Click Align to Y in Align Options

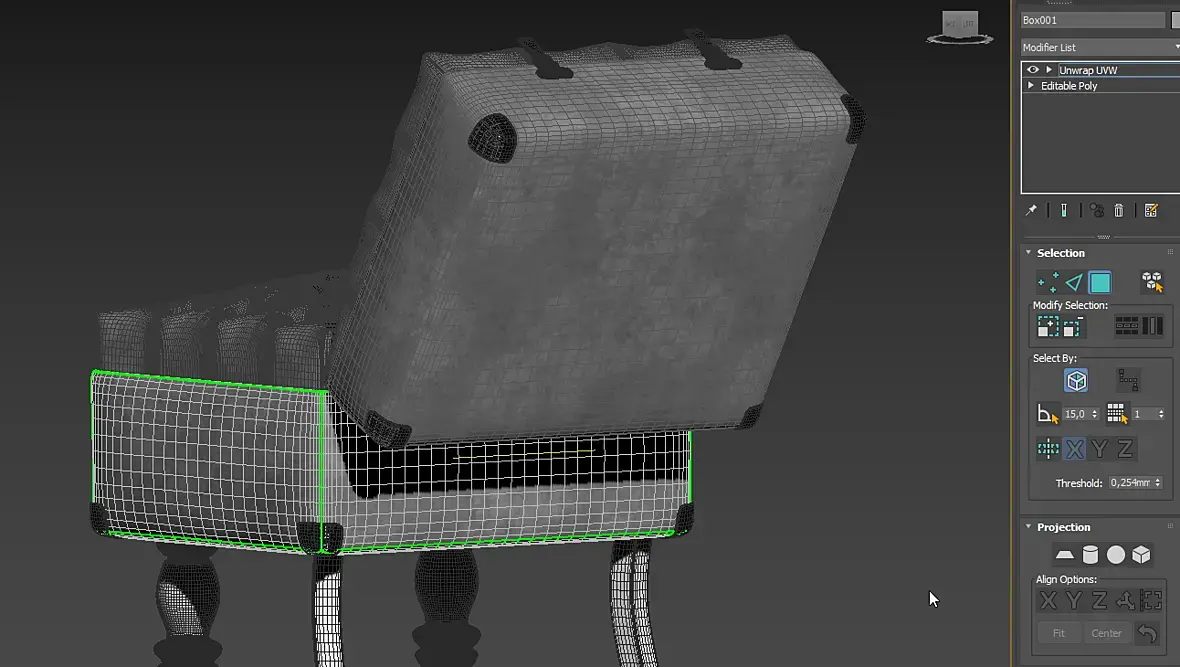point(1074,600)
